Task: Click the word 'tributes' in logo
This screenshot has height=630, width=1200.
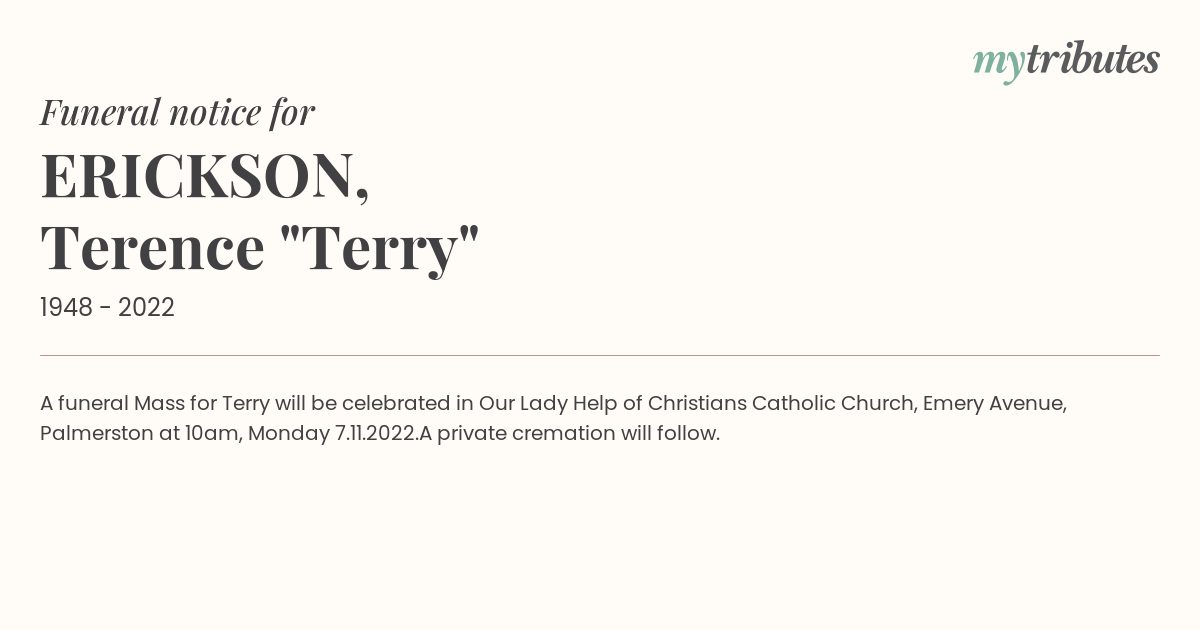Action: click(x=1093, y=59)
